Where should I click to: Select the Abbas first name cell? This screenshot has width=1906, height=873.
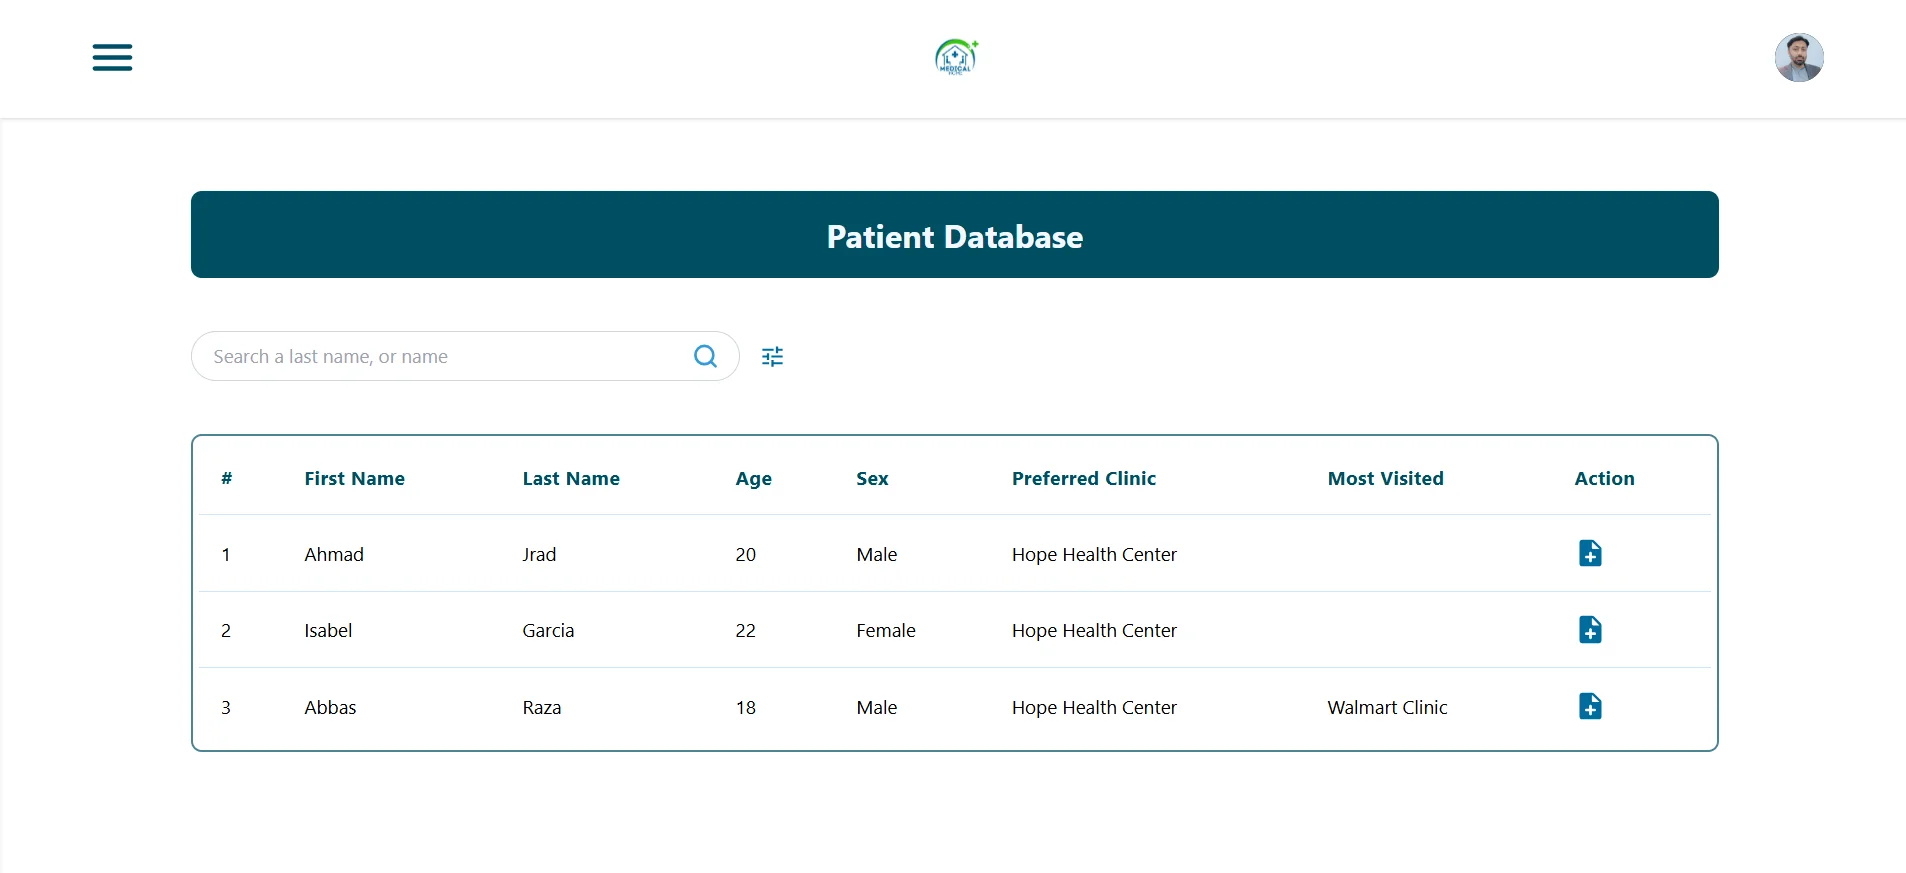point(330,707)
